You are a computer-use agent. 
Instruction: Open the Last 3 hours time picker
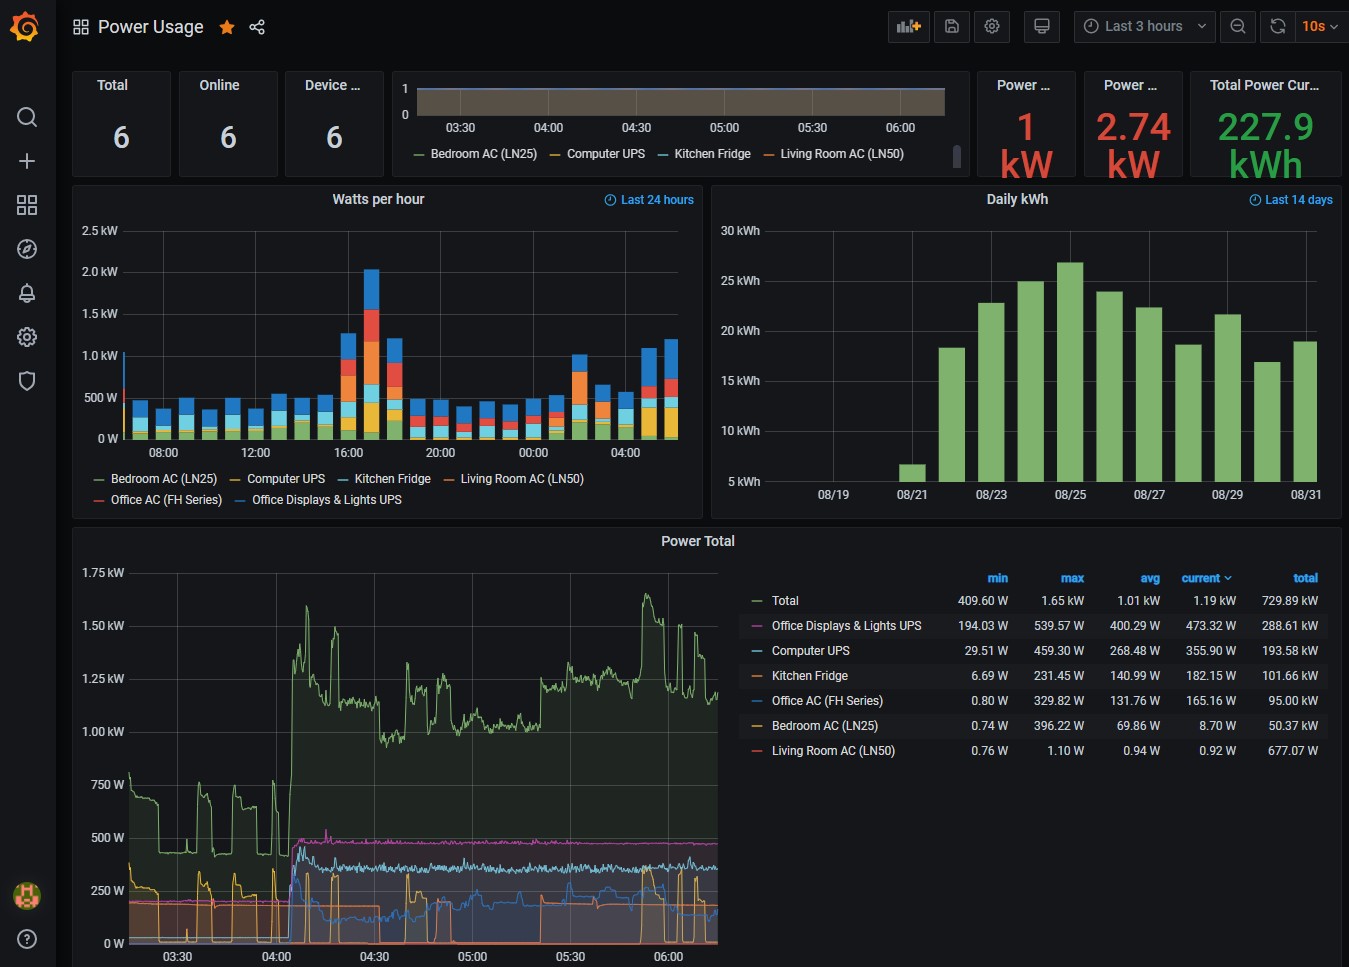[1145, 27]
